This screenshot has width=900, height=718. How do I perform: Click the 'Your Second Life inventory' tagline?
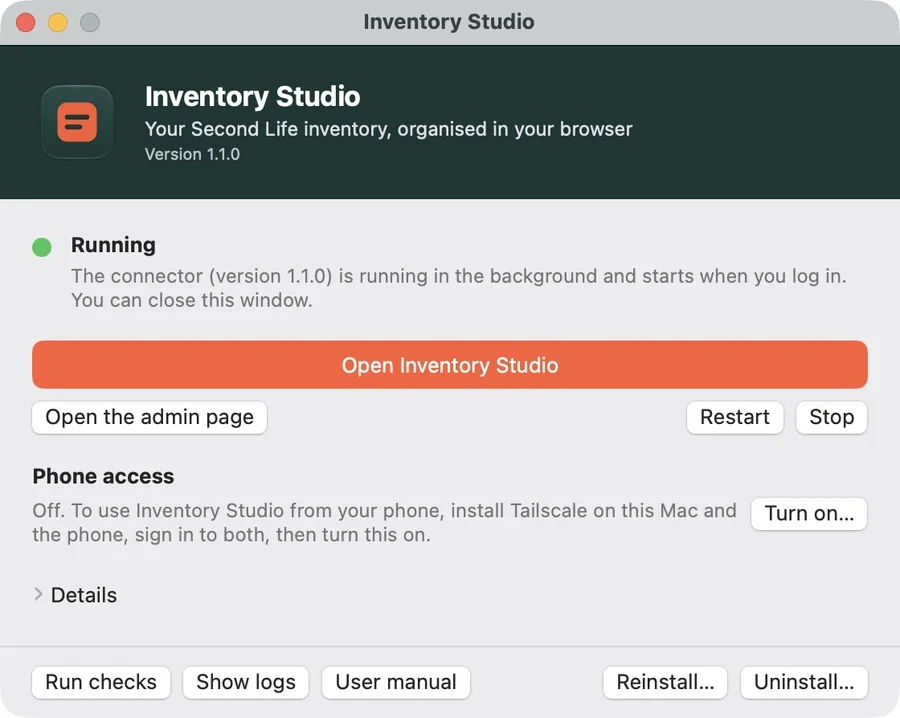(389, 129)
